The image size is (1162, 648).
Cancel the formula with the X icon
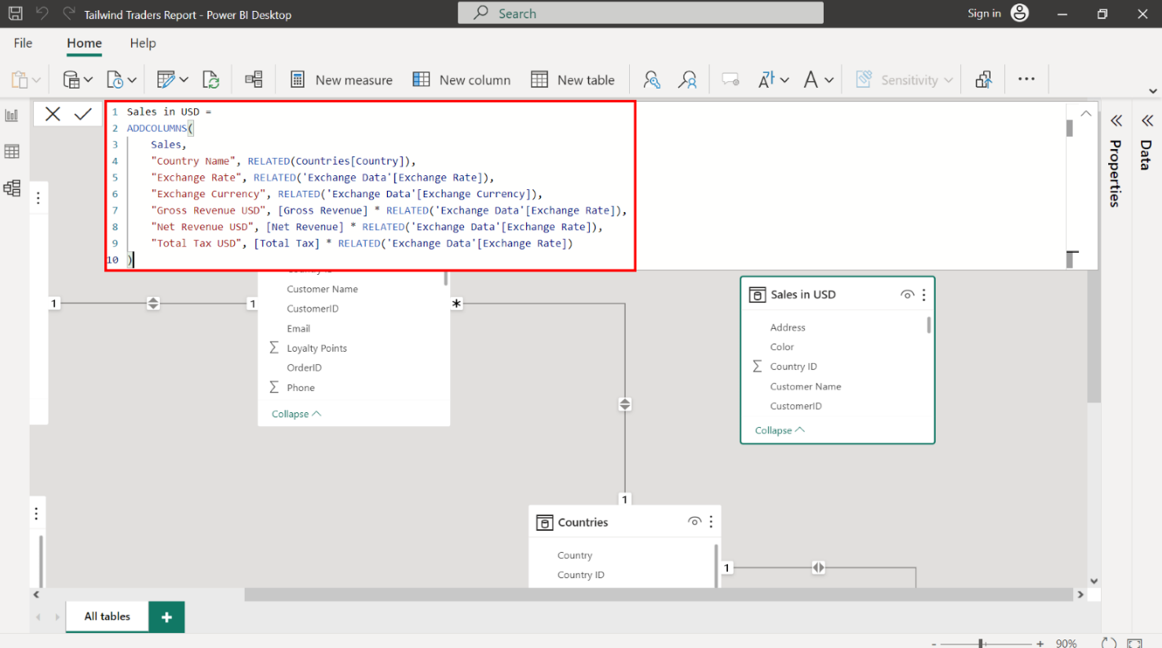point(53,114)
